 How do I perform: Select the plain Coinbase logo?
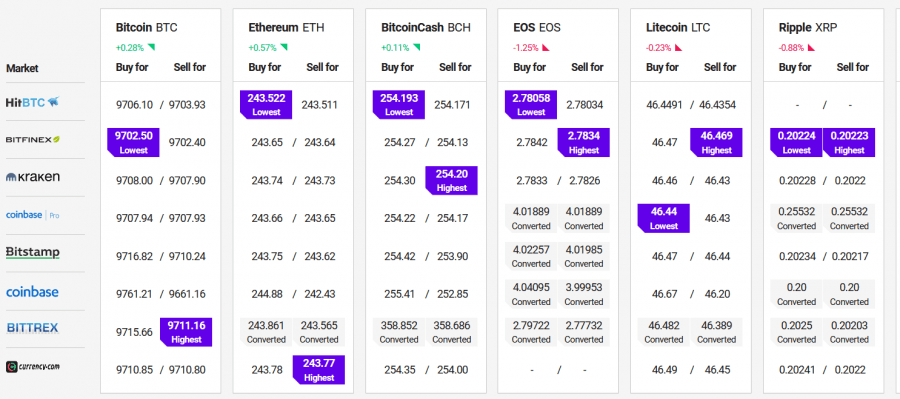(33, 292)
